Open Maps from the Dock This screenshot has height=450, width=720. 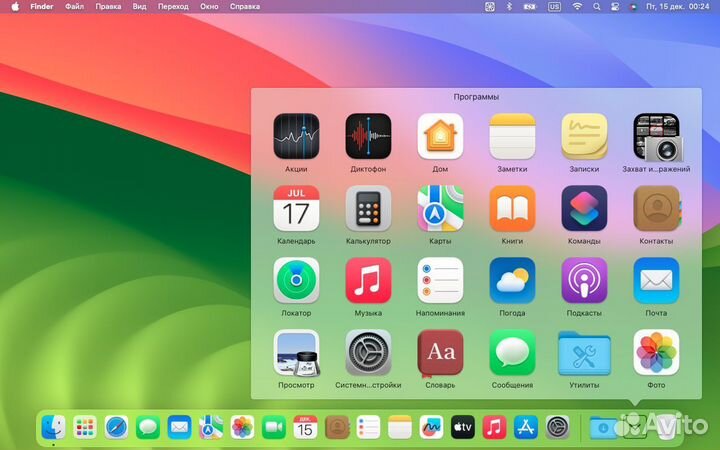[x=211, y=427]
